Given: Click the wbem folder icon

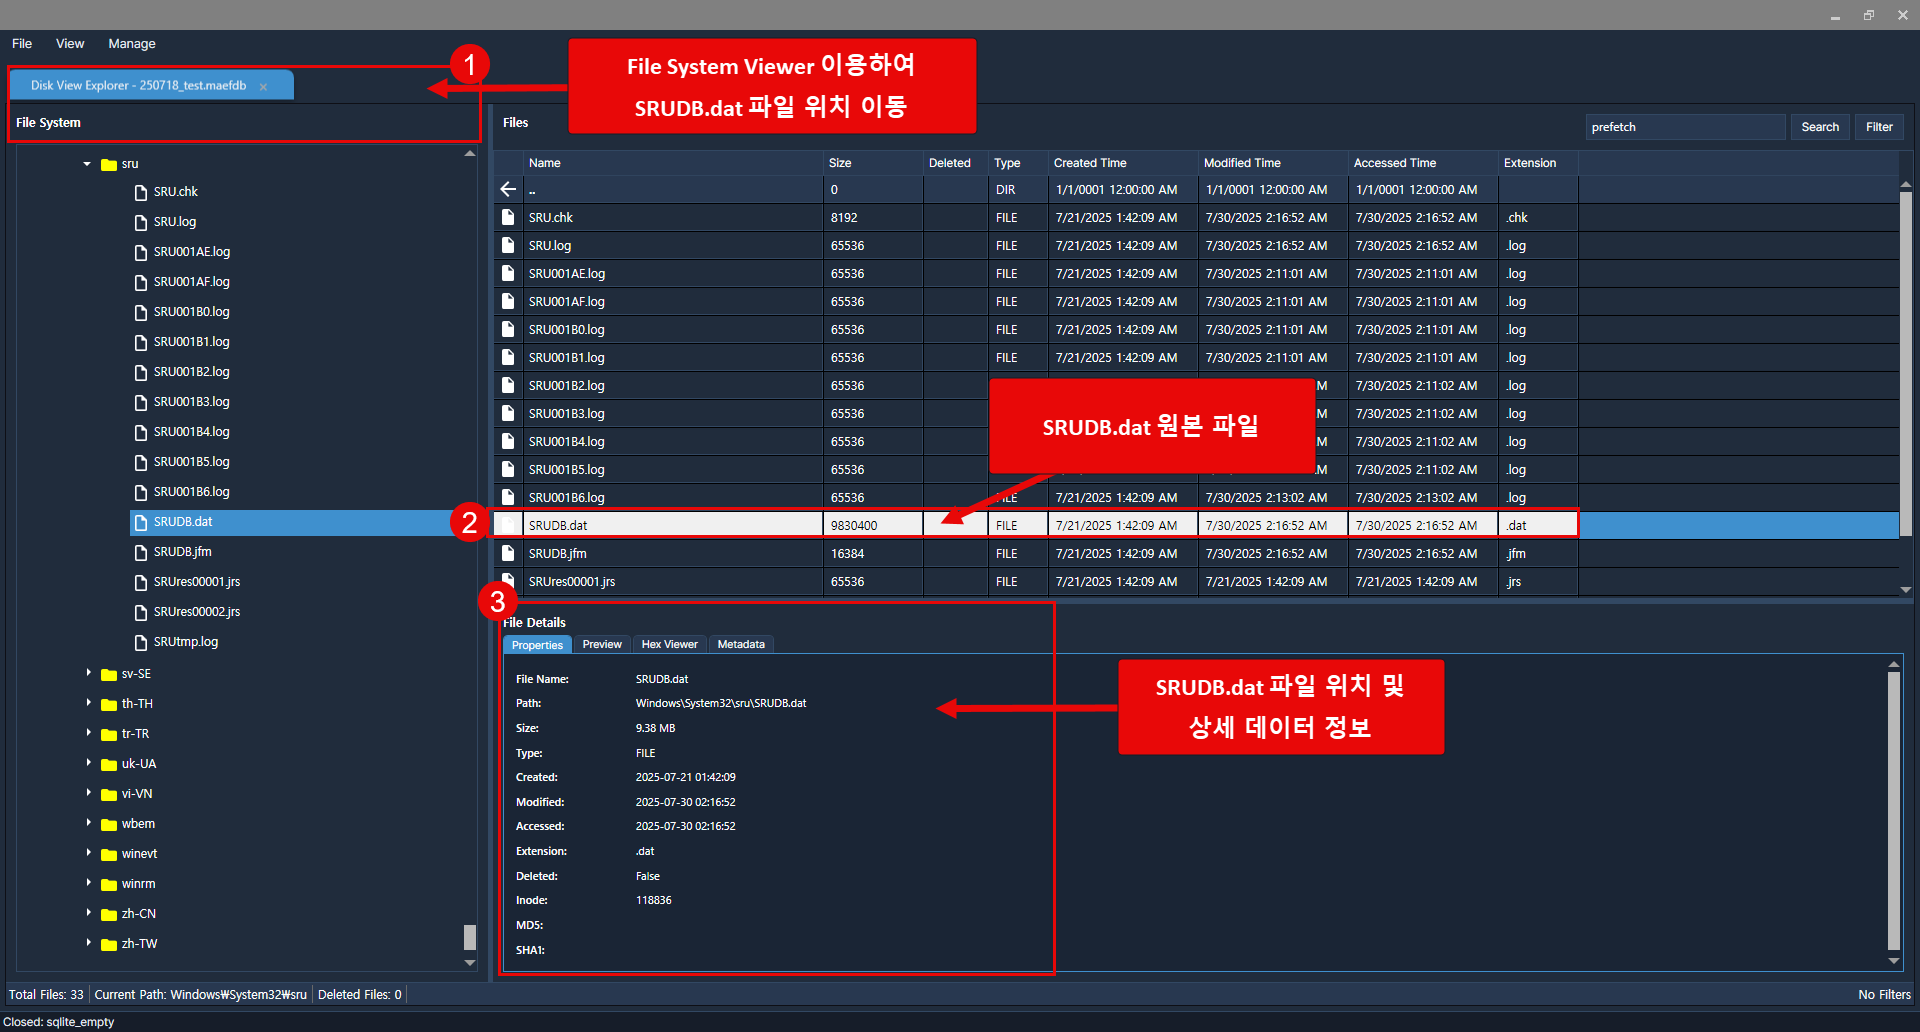Looking at the screenshot, I should (109, 824).
